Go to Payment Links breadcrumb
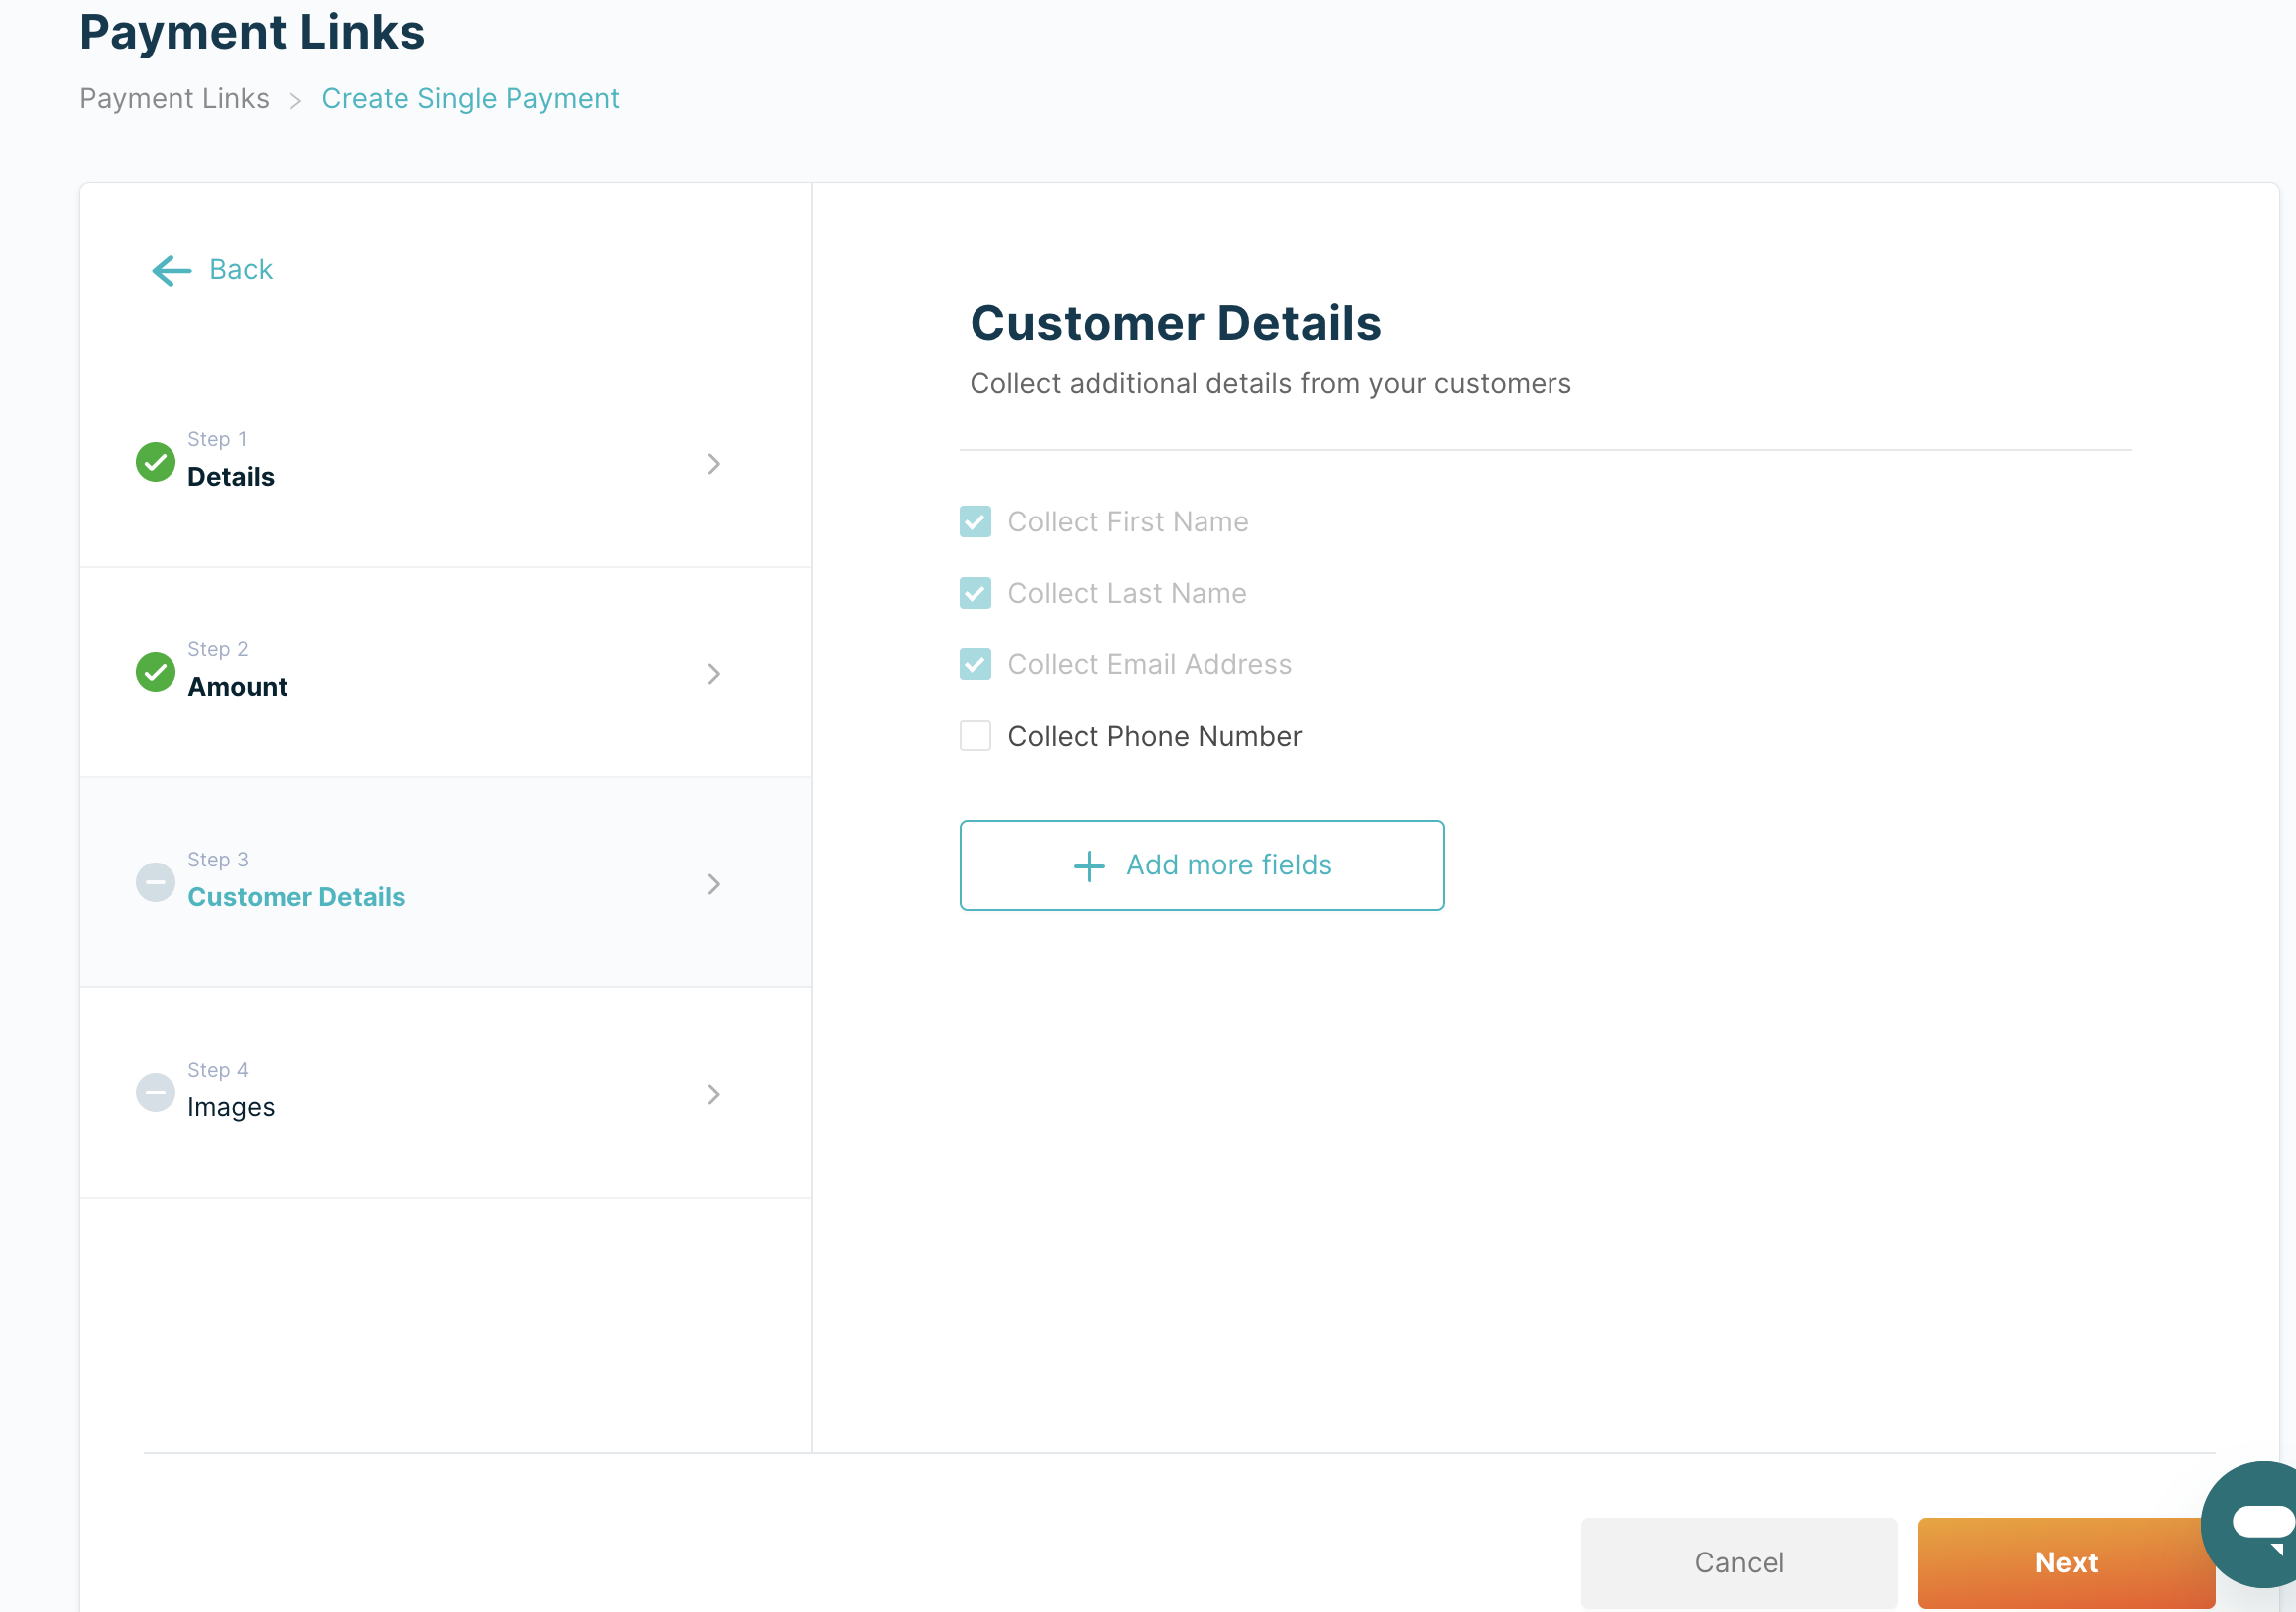2296x1612 pixels. pos(174,99)
